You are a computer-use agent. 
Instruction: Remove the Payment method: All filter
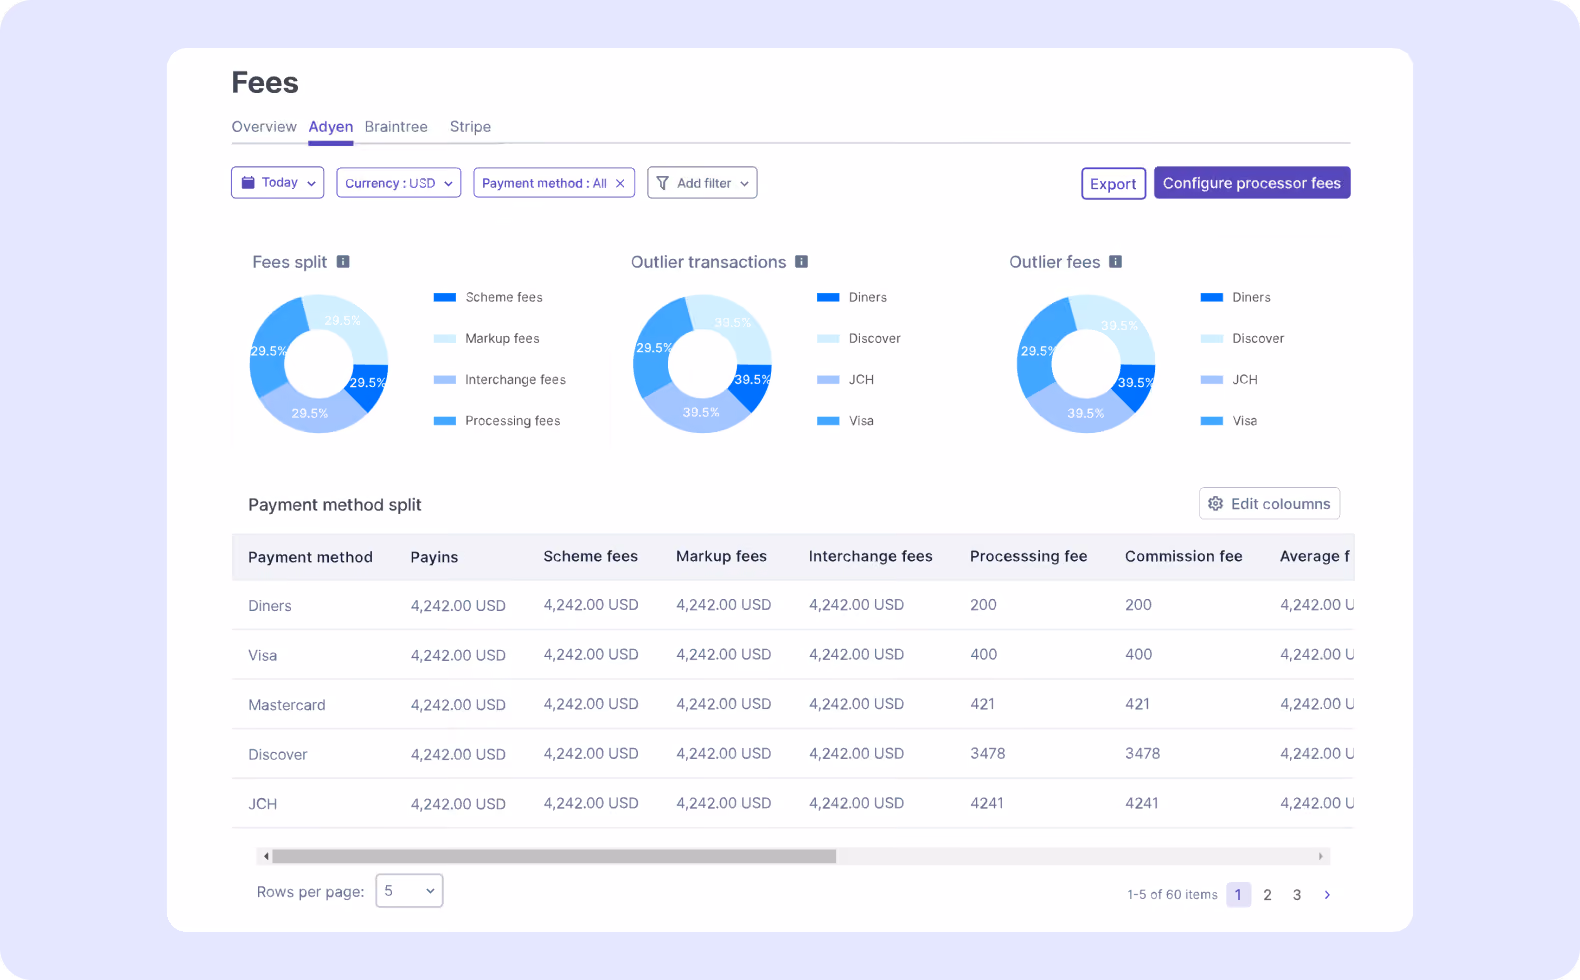[620, 183]
